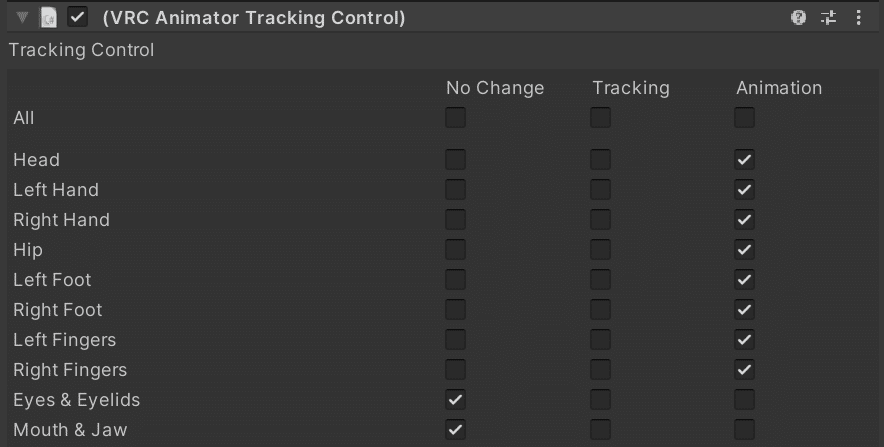
Task: Set Left Fingers to No Change
Action: tap(455, 339)
